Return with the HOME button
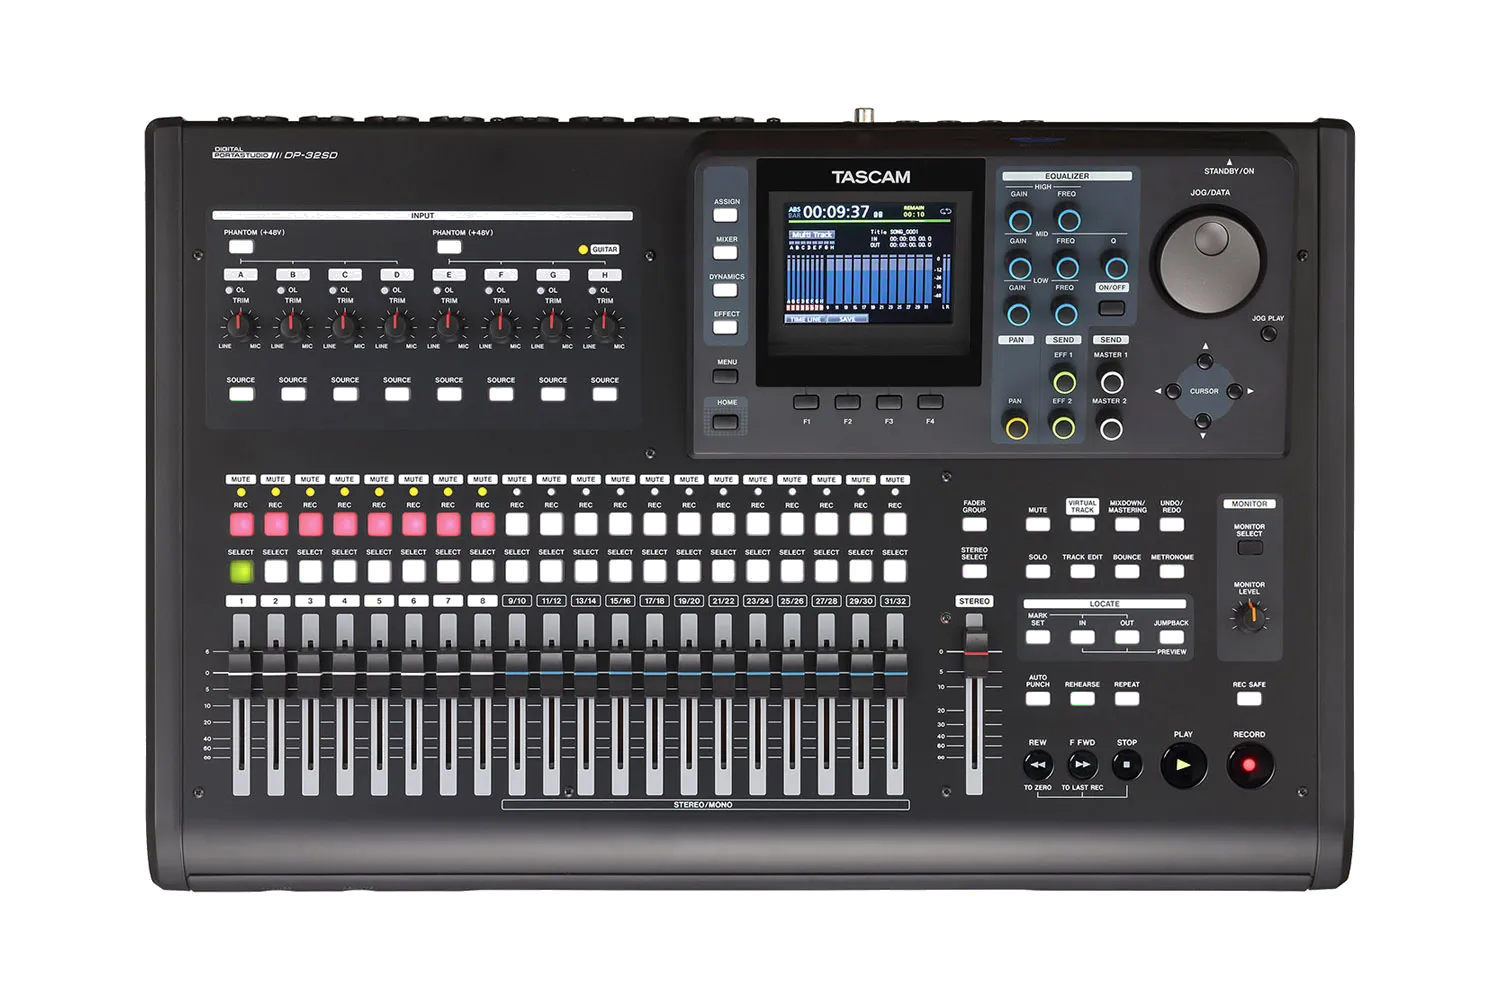 tap(726, 421)
